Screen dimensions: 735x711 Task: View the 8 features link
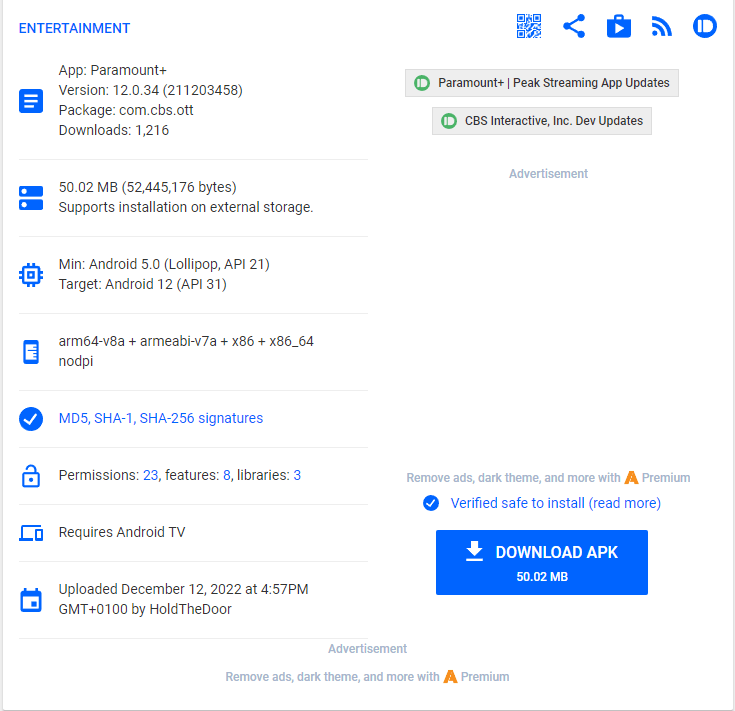[227, 475]
